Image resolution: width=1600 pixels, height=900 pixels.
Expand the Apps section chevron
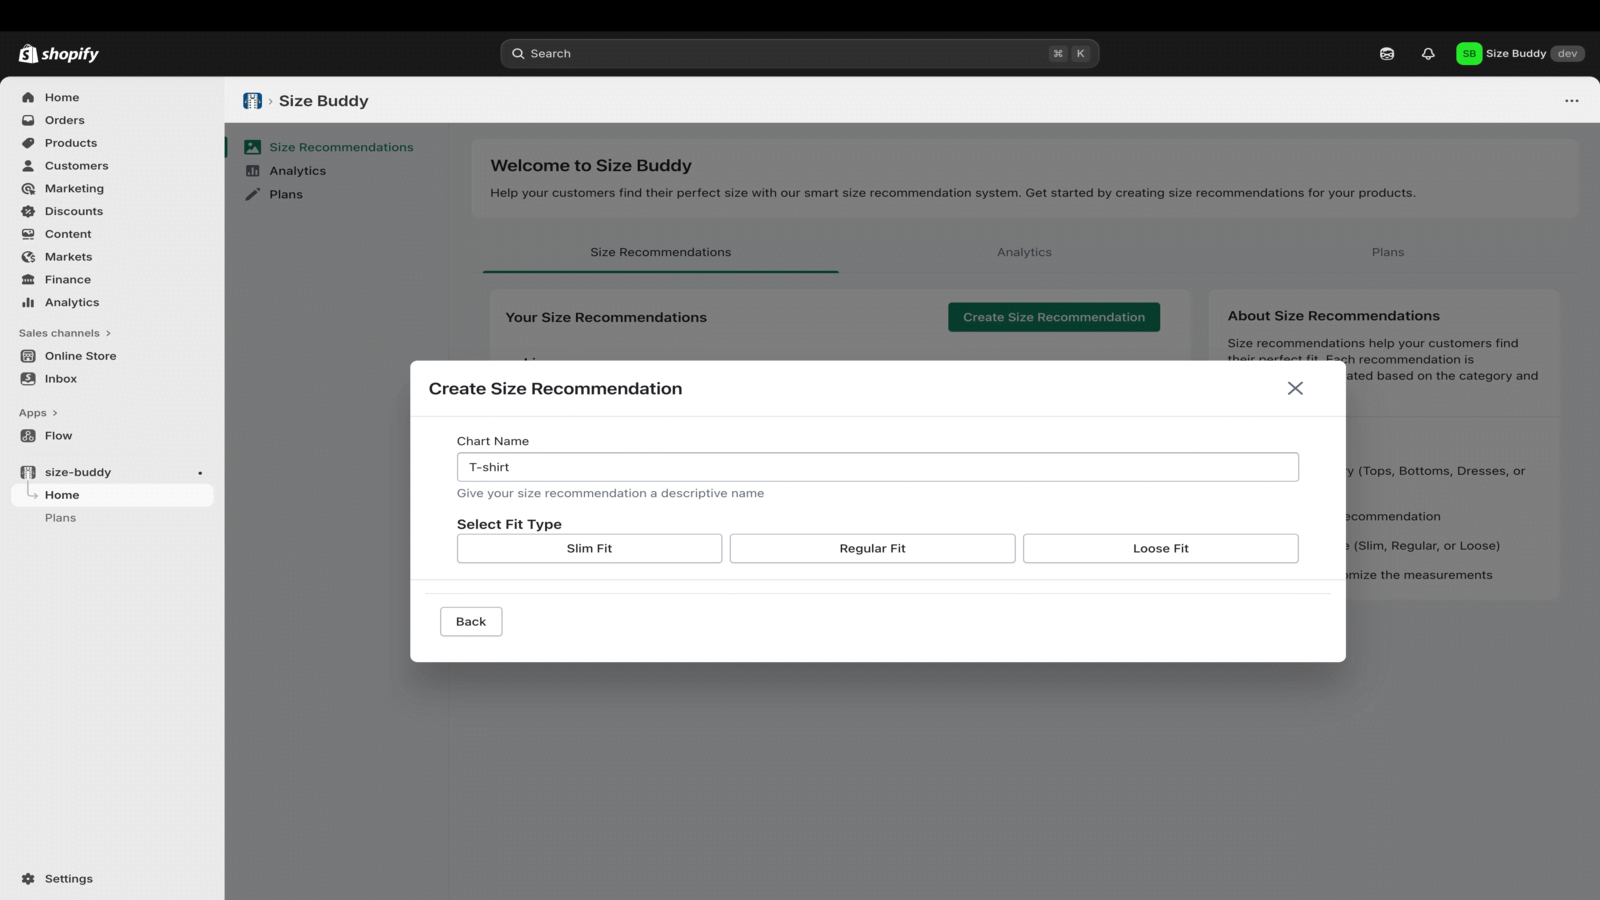coord(55,413)
